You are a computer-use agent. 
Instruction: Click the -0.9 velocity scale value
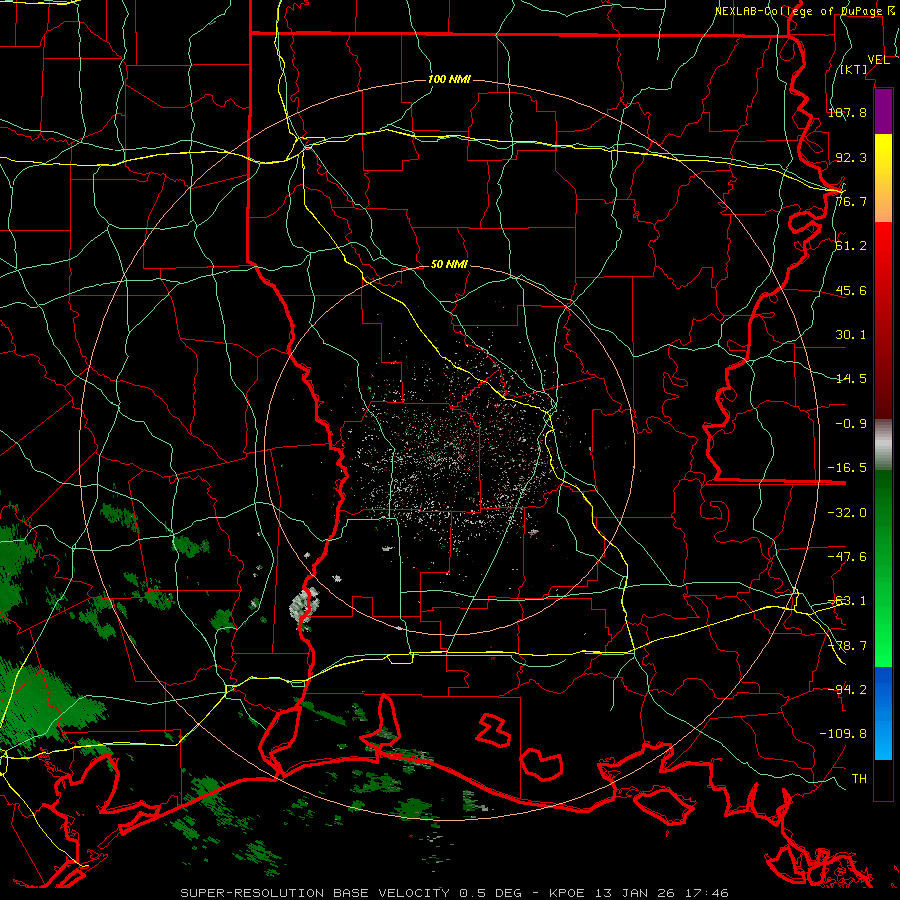(851, 424)
